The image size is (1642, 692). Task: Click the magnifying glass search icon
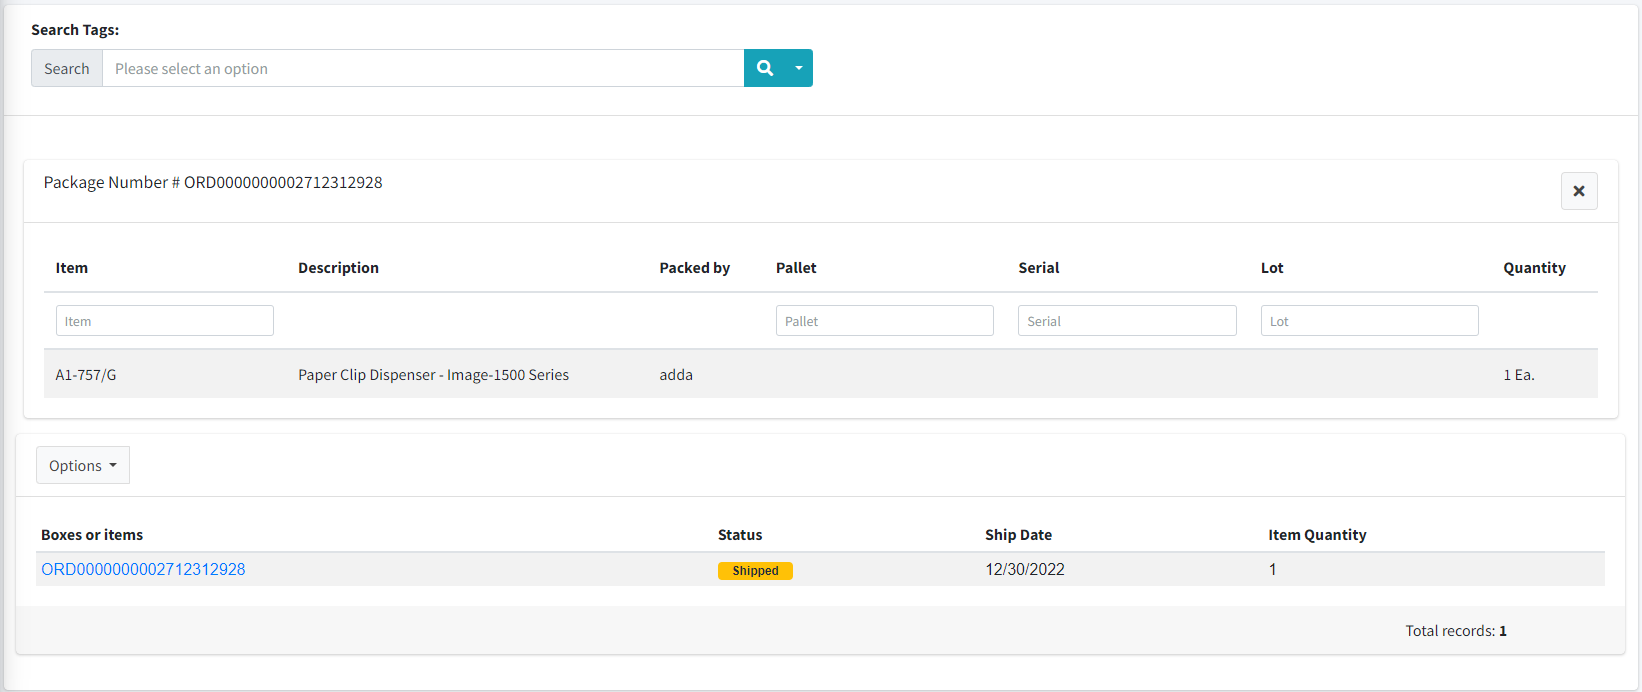[765, 68]
